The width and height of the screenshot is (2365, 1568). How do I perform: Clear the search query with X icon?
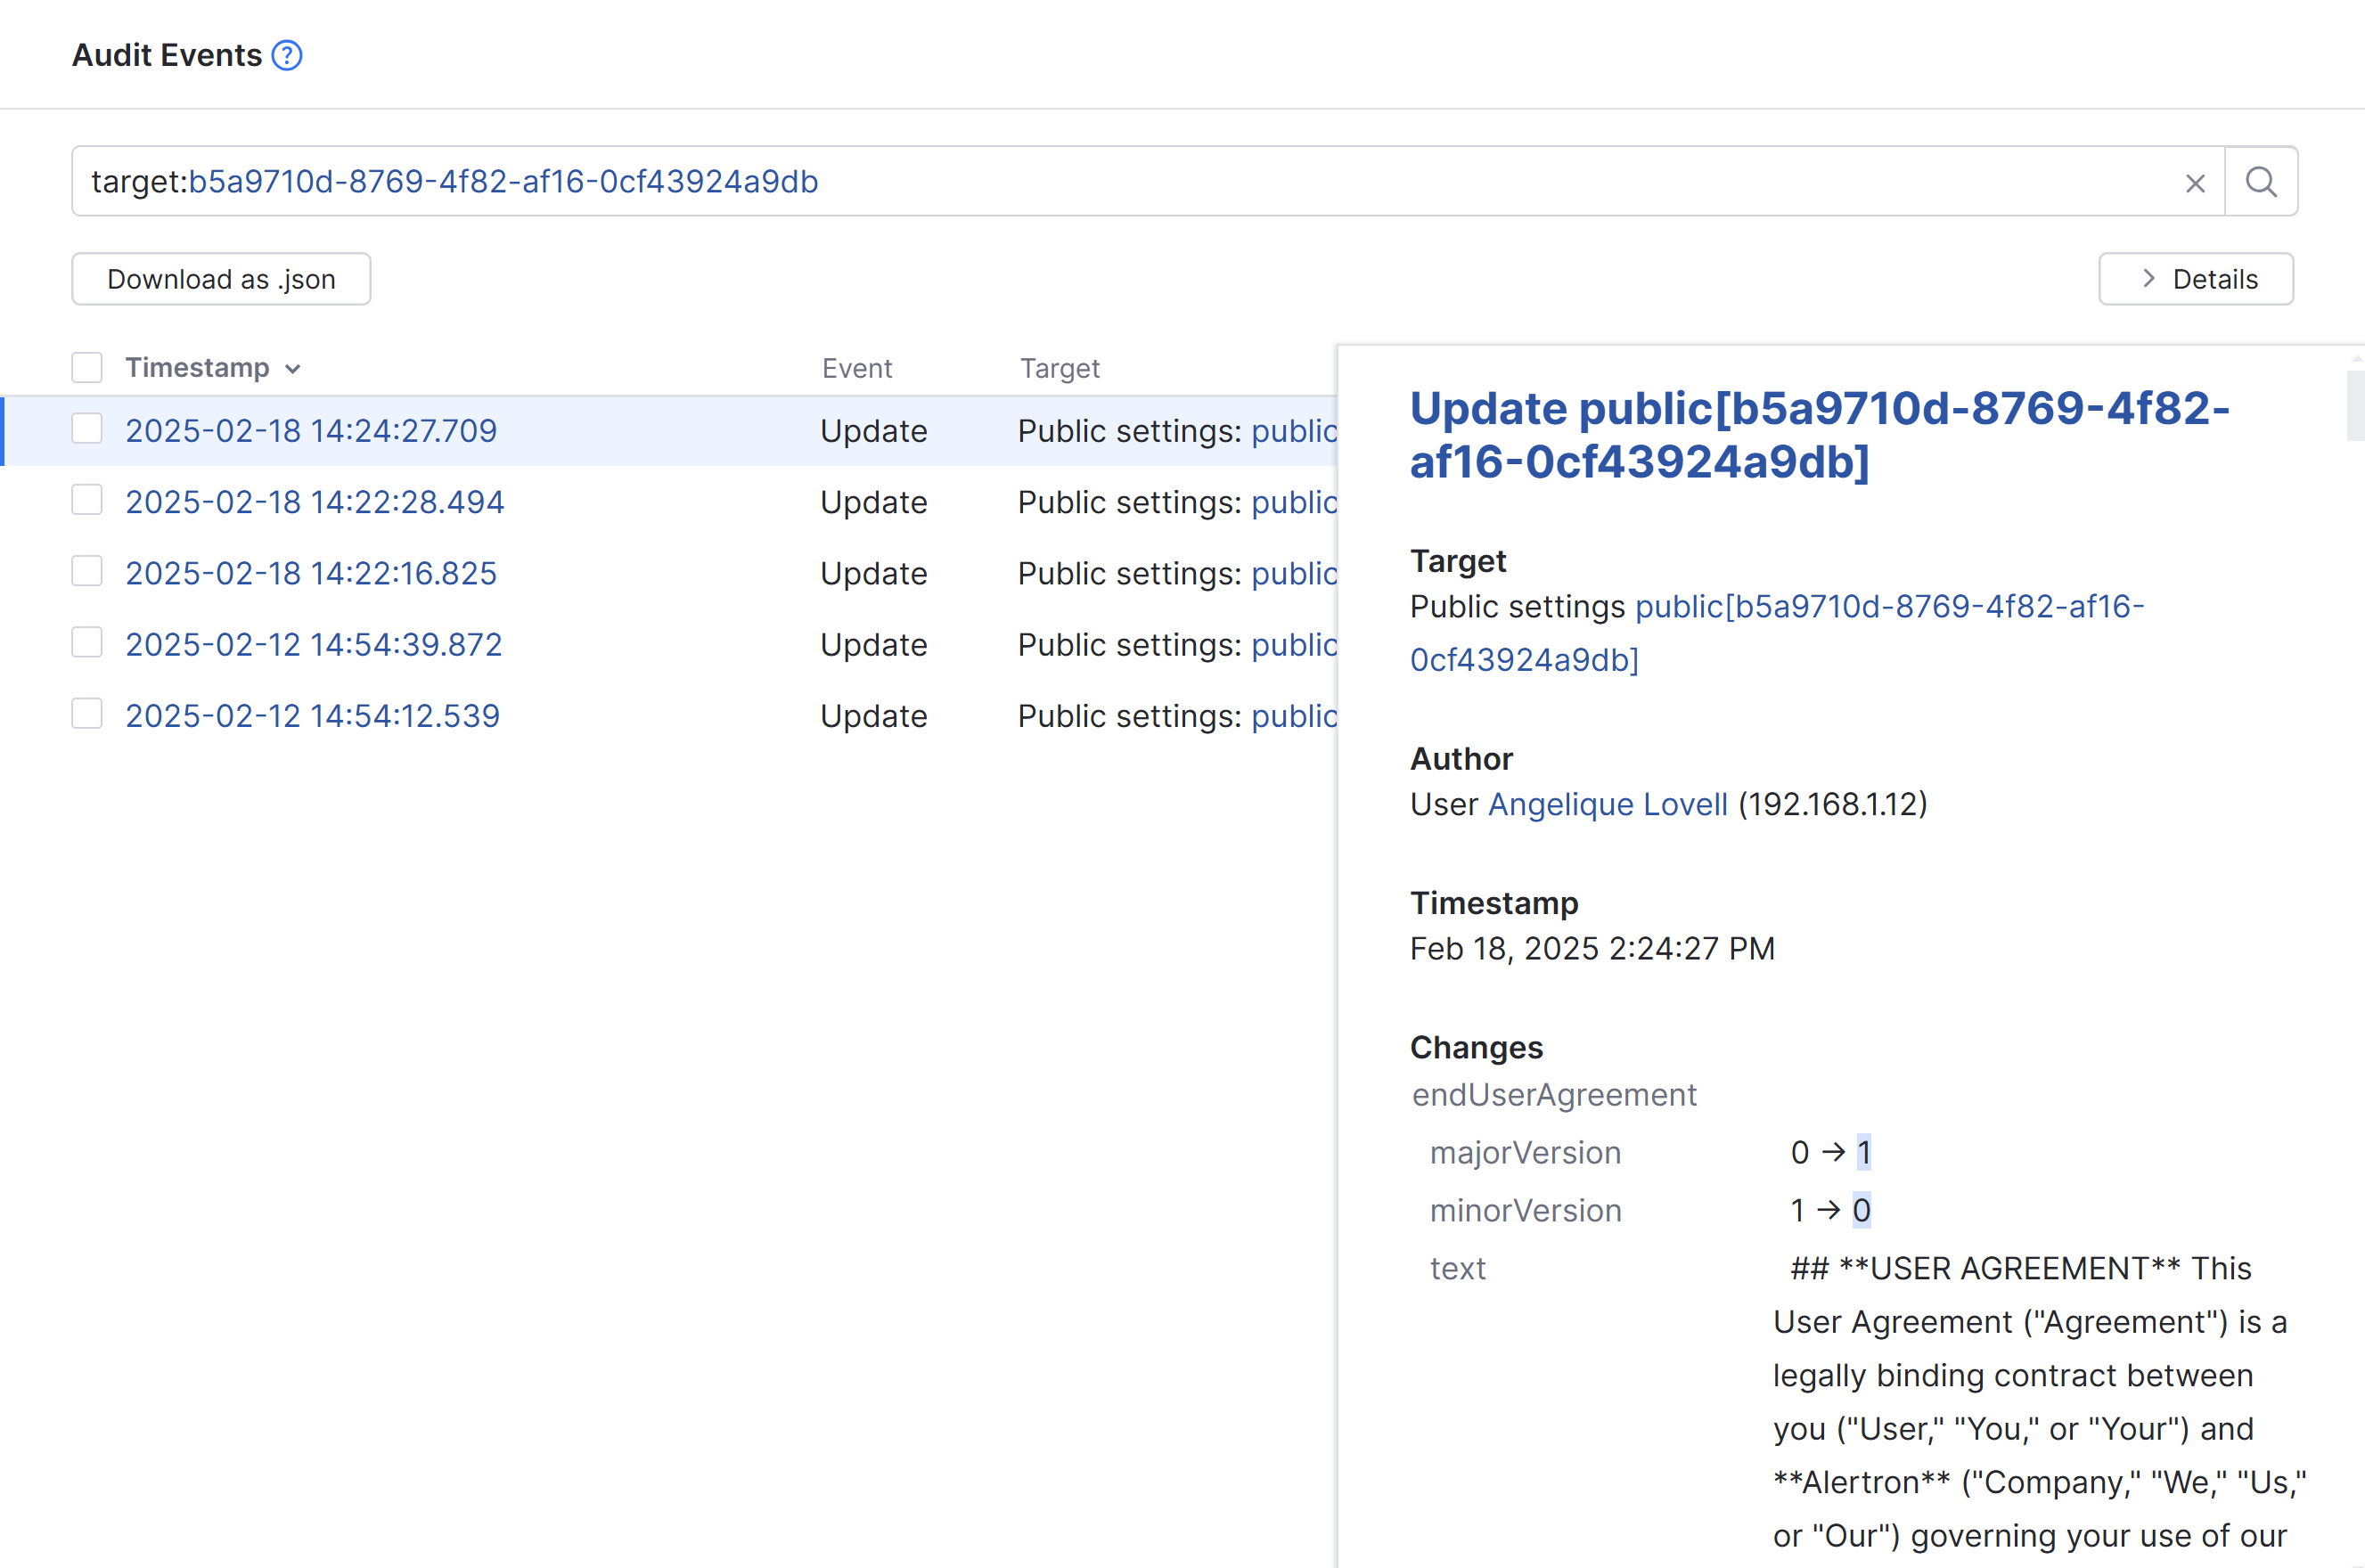click(2195, 183)
